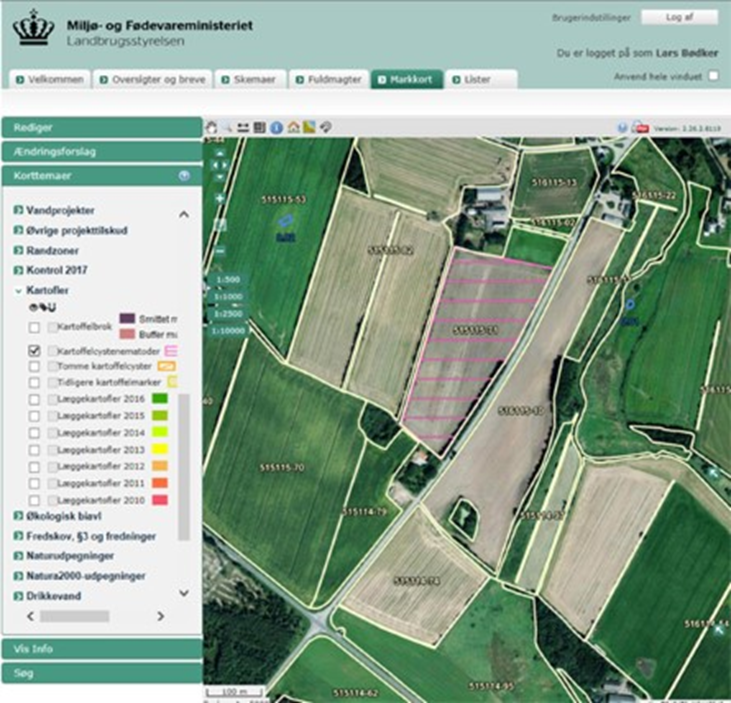Collapse the Kartofler layer group
The image size is (731, 703).
click(17, 290)
